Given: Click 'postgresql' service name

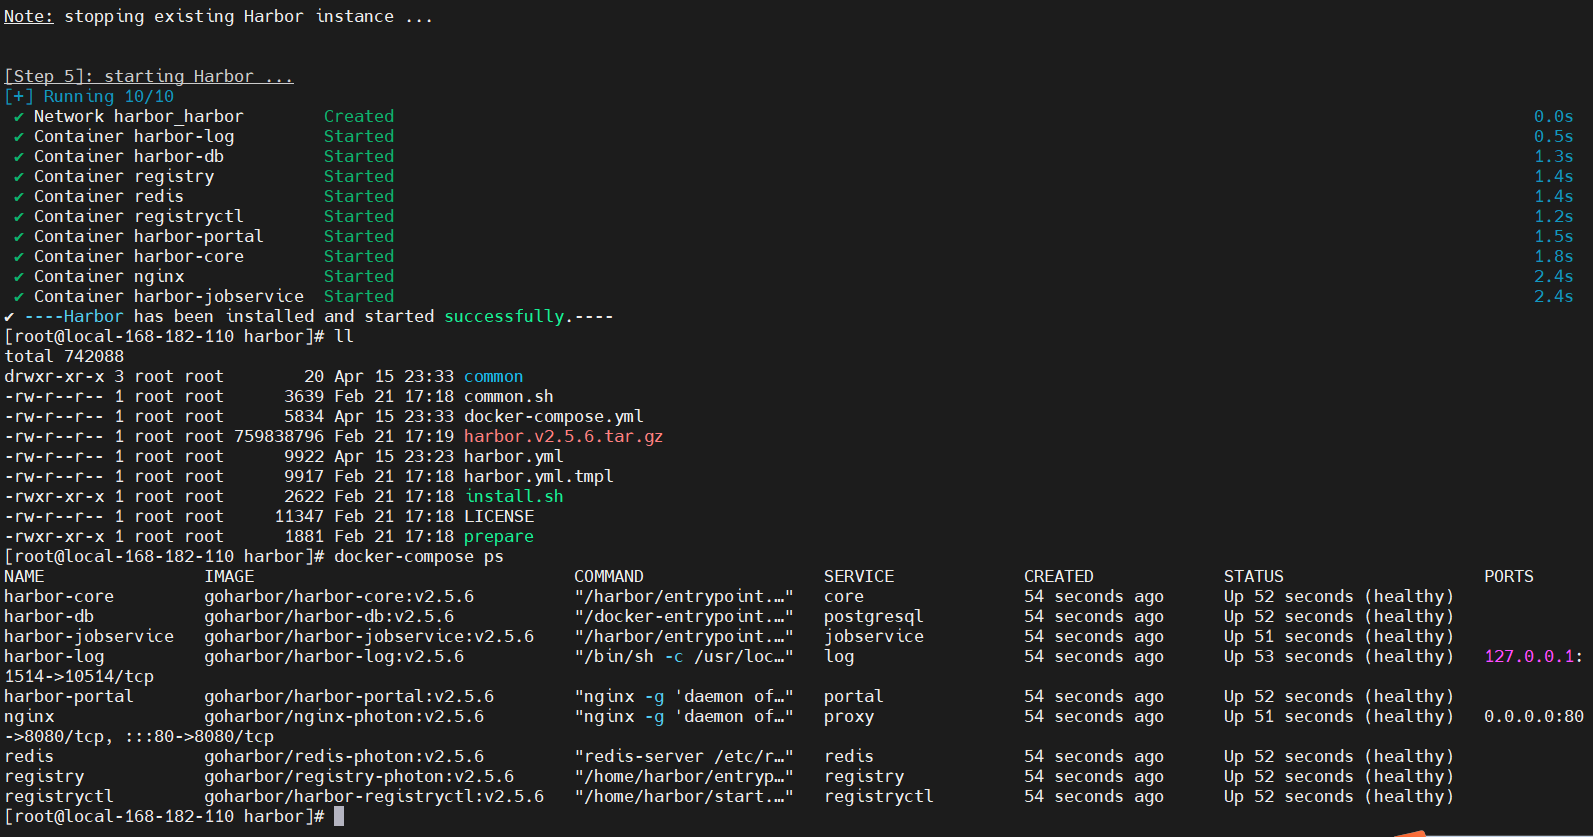Looking at the screenshot, I should [x=874, y=617].
